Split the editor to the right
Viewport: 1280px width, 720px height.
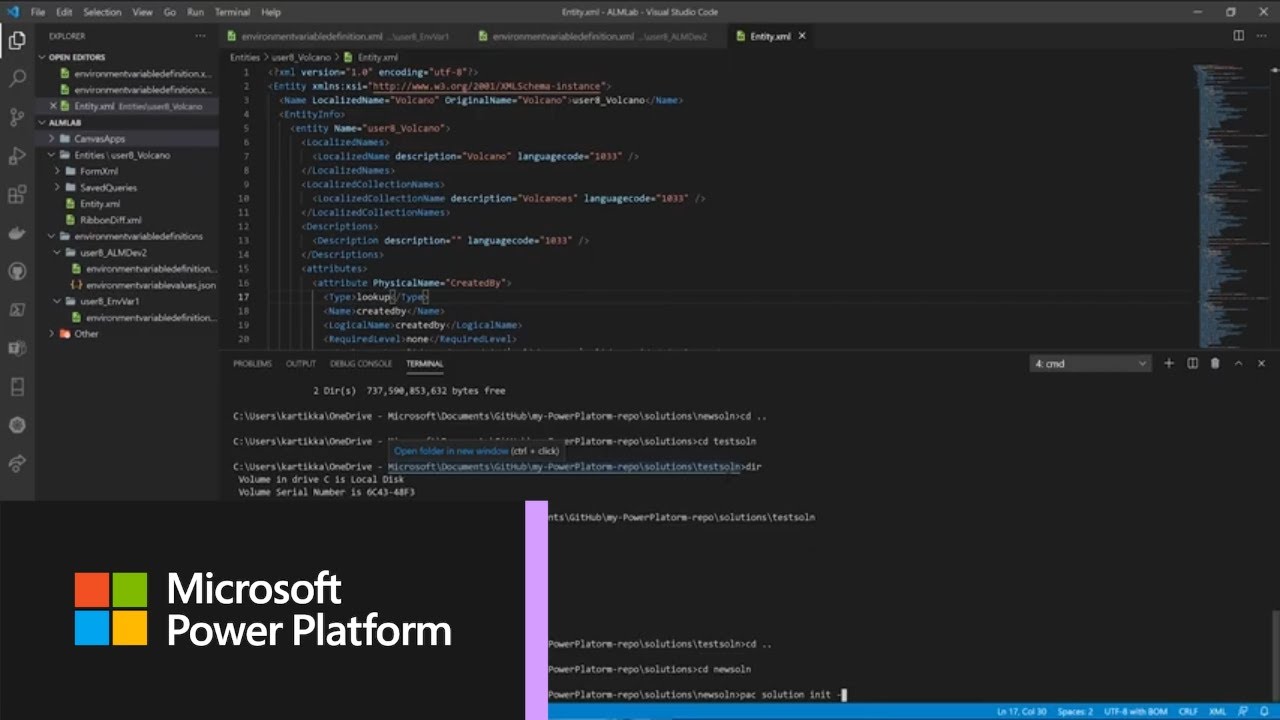coord(1239,36)
